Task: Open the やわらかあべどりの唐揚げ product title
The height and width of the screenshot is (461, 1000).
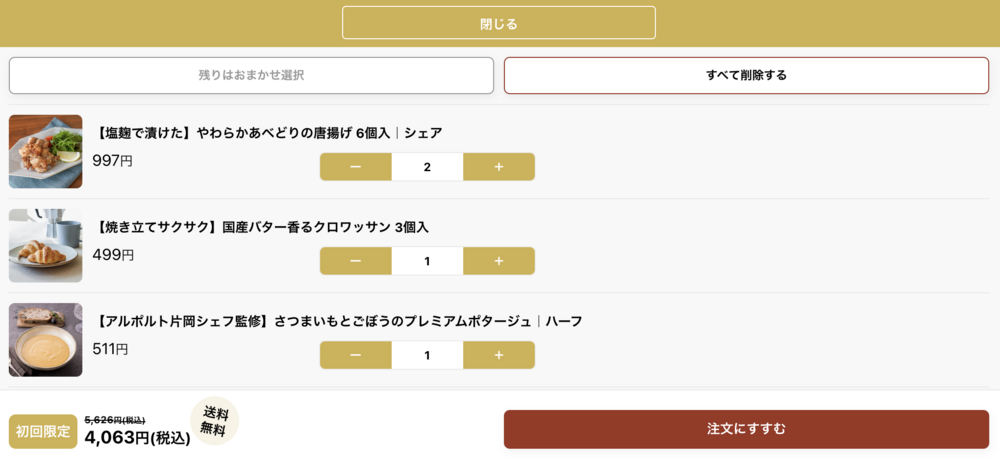Action: pyautogui.click(x=268, y=133)
